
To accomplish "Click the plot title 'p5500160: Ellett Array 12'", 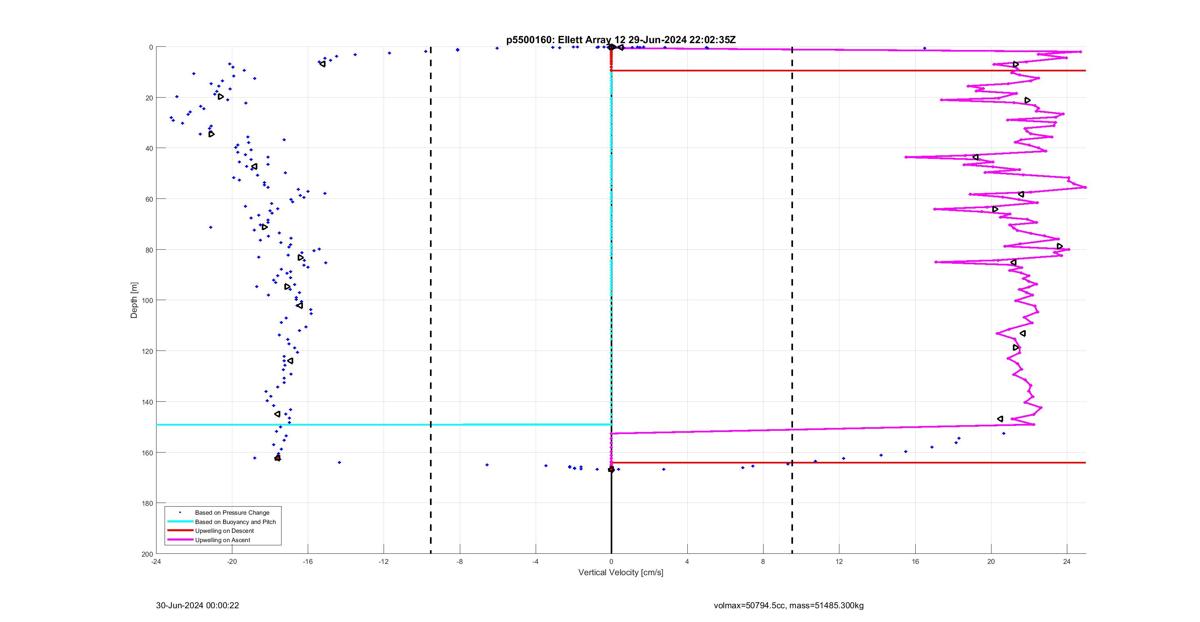I will pos(567,40).
